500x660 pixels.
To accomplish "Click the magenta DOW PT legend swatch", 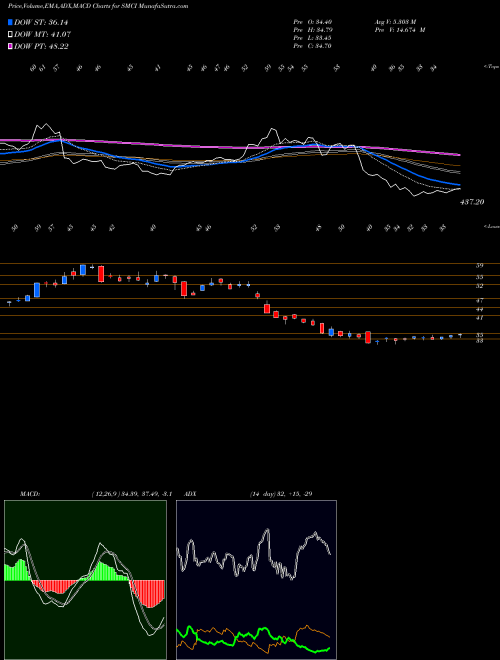I will [10, 46].
